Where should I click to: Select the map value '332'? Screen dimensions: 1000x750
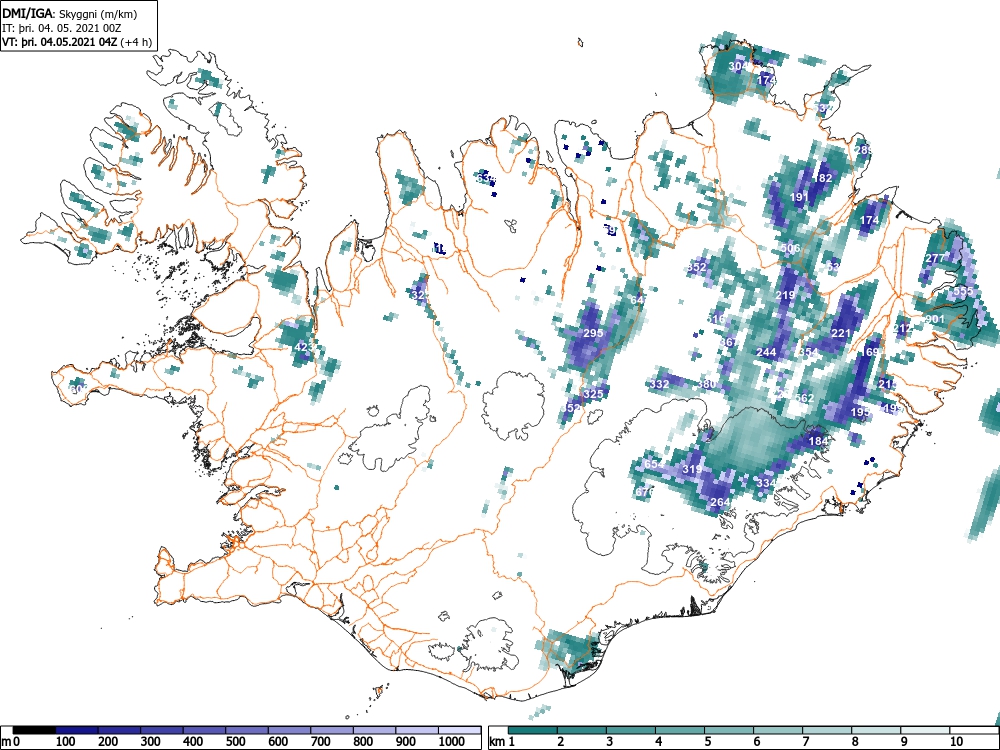[659, 385]
